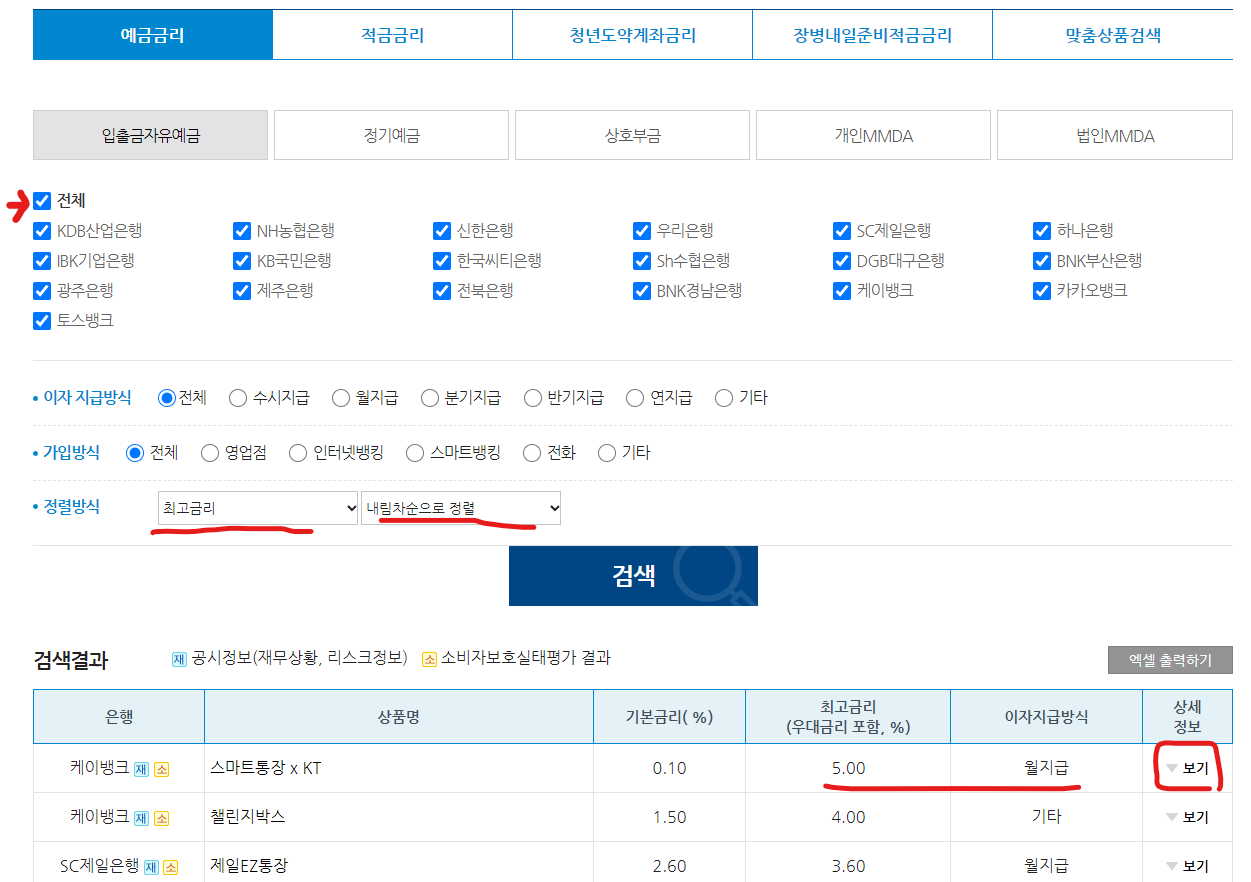Uncheck the 전체 select-all bank checkbox
Image resolution: width=1251 pixels, height=882 pixels.
[x=42, y=200]
